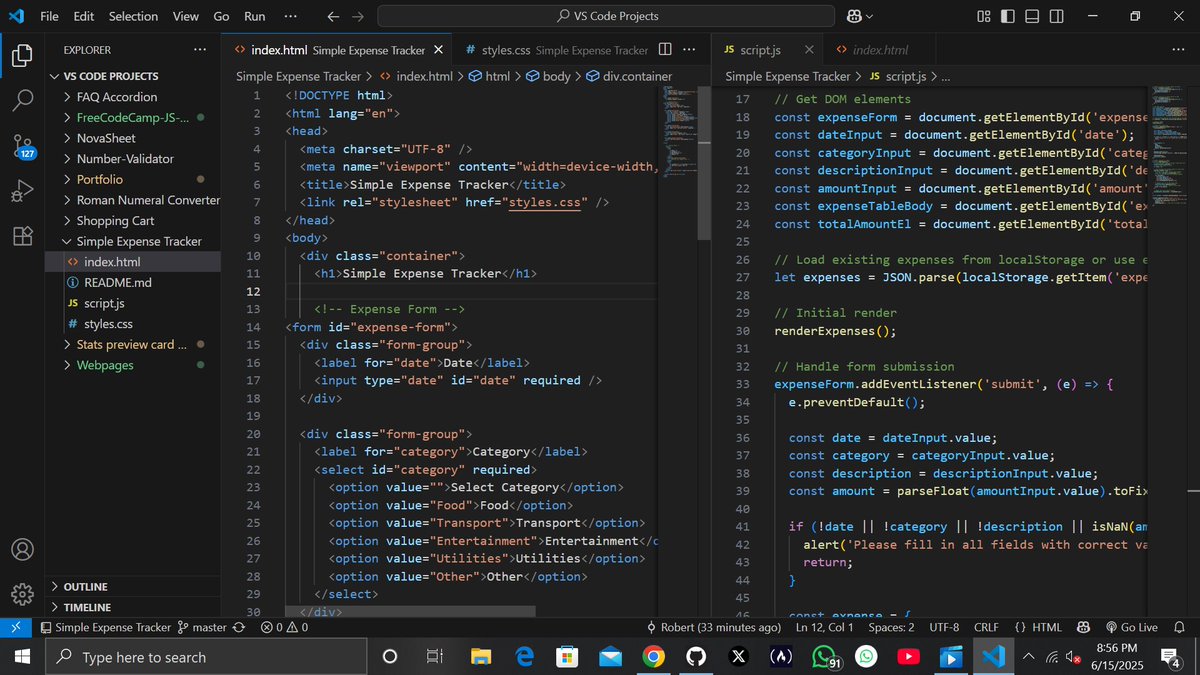Click the split editor right icon

click(665, 49)
